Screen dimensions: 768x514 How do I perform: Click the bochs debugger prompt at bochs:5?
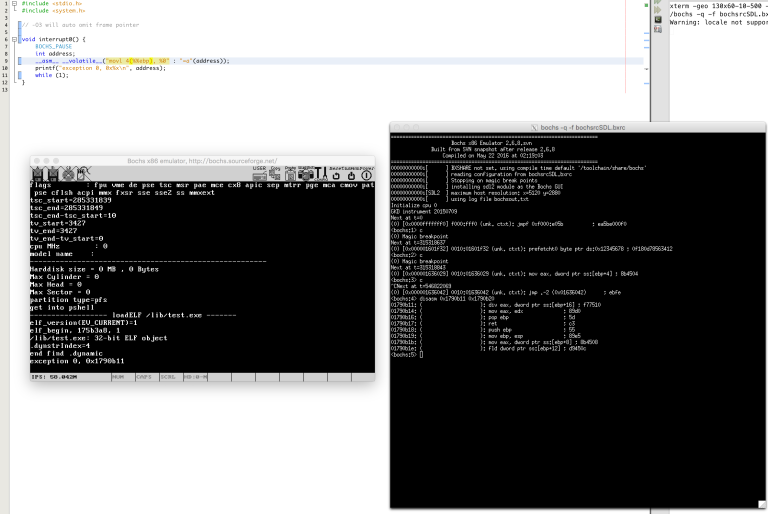[407, 355]
